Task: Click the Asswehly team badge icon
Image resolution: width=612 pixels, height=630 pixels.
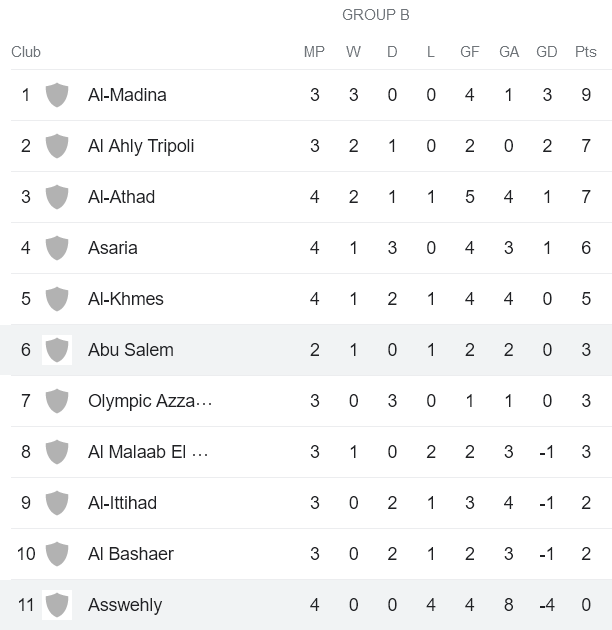Action: 57,605
